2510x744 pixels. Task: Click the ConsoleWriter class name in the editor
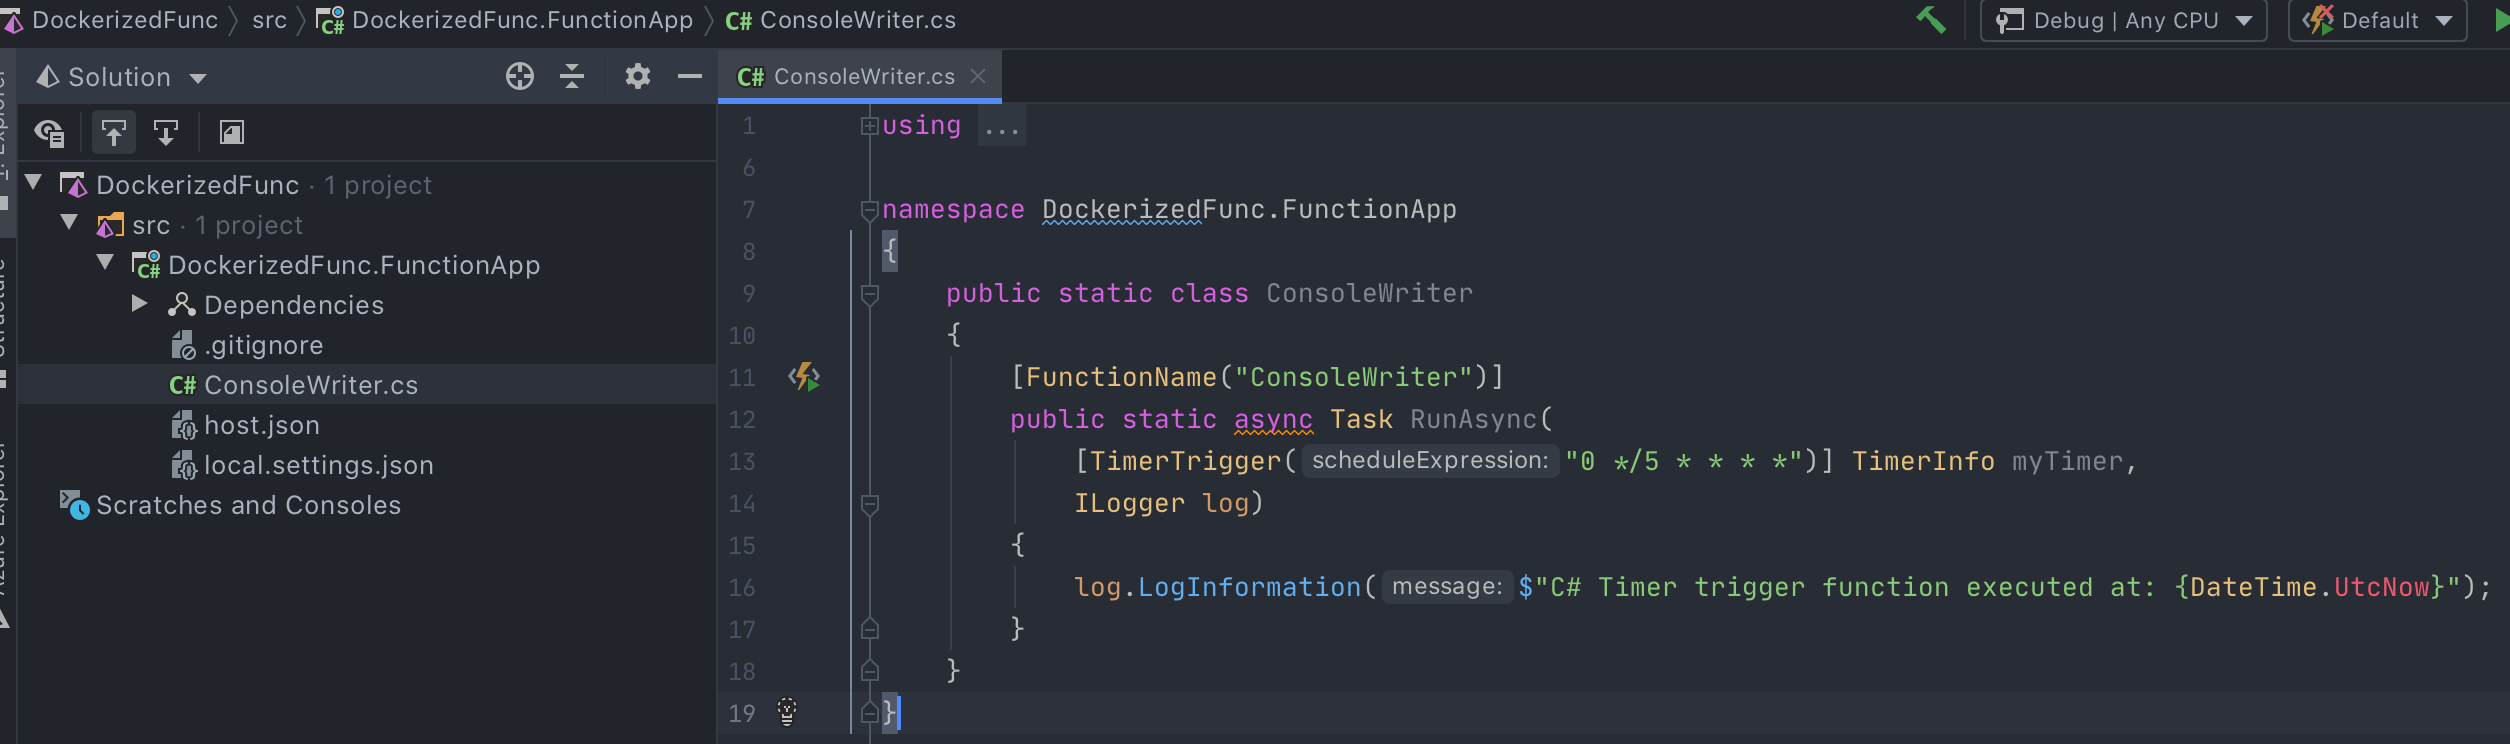(x=1369, y=293)
